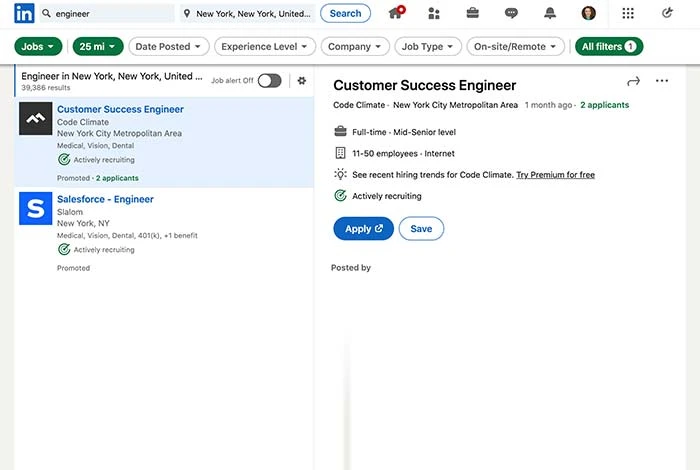700x470 pixels.
Task: Open the Jobs briefcase icon in navbar
Action: point(473,13)
